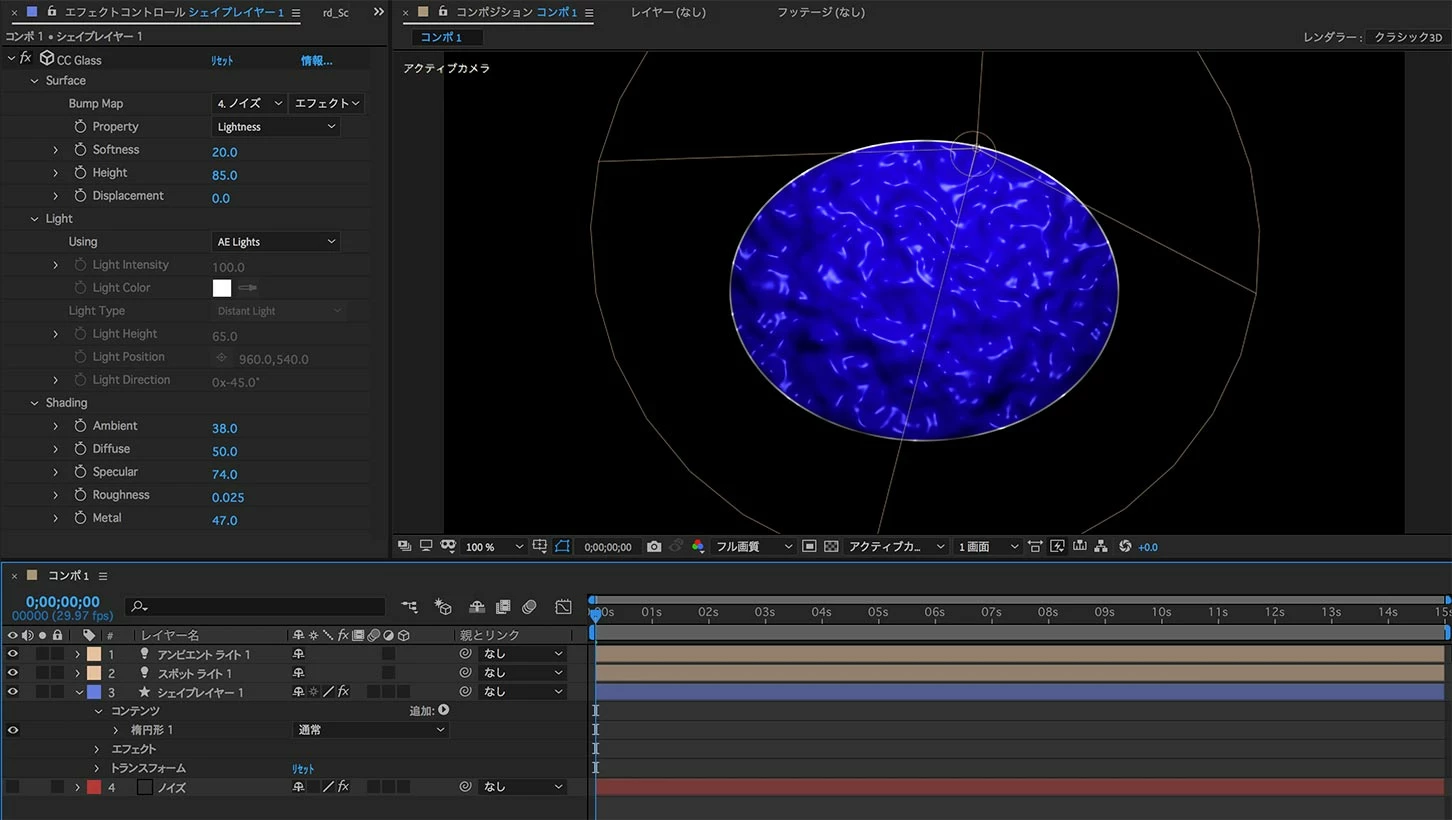This screenshot has width=1452, height=820.
Task: Click the red label color of ノイズ
Action: coord(94,787)
